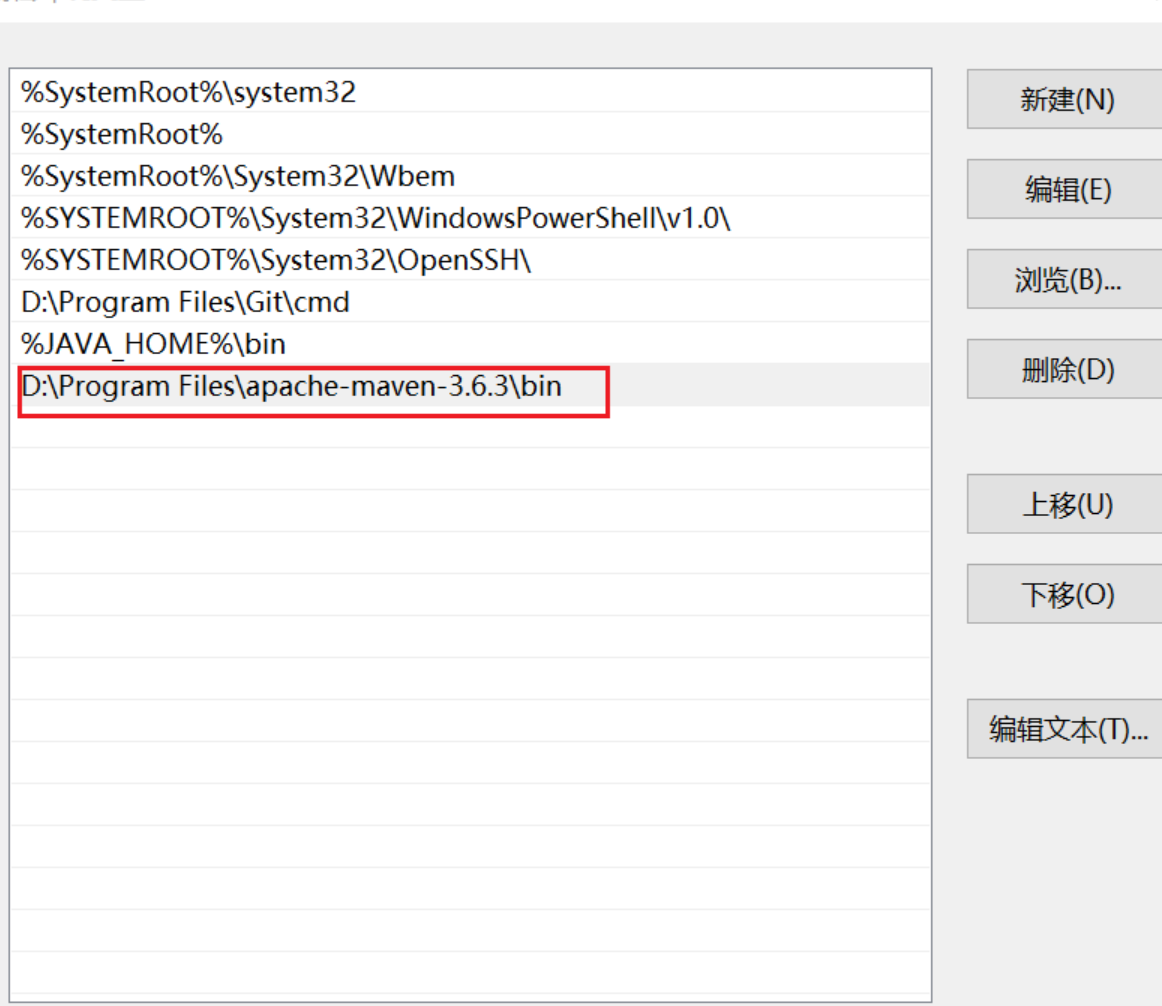Choose the 浏览(B)... browse button
The width and height of the screenshot is (1162, 1006).
coord(1065,279)
